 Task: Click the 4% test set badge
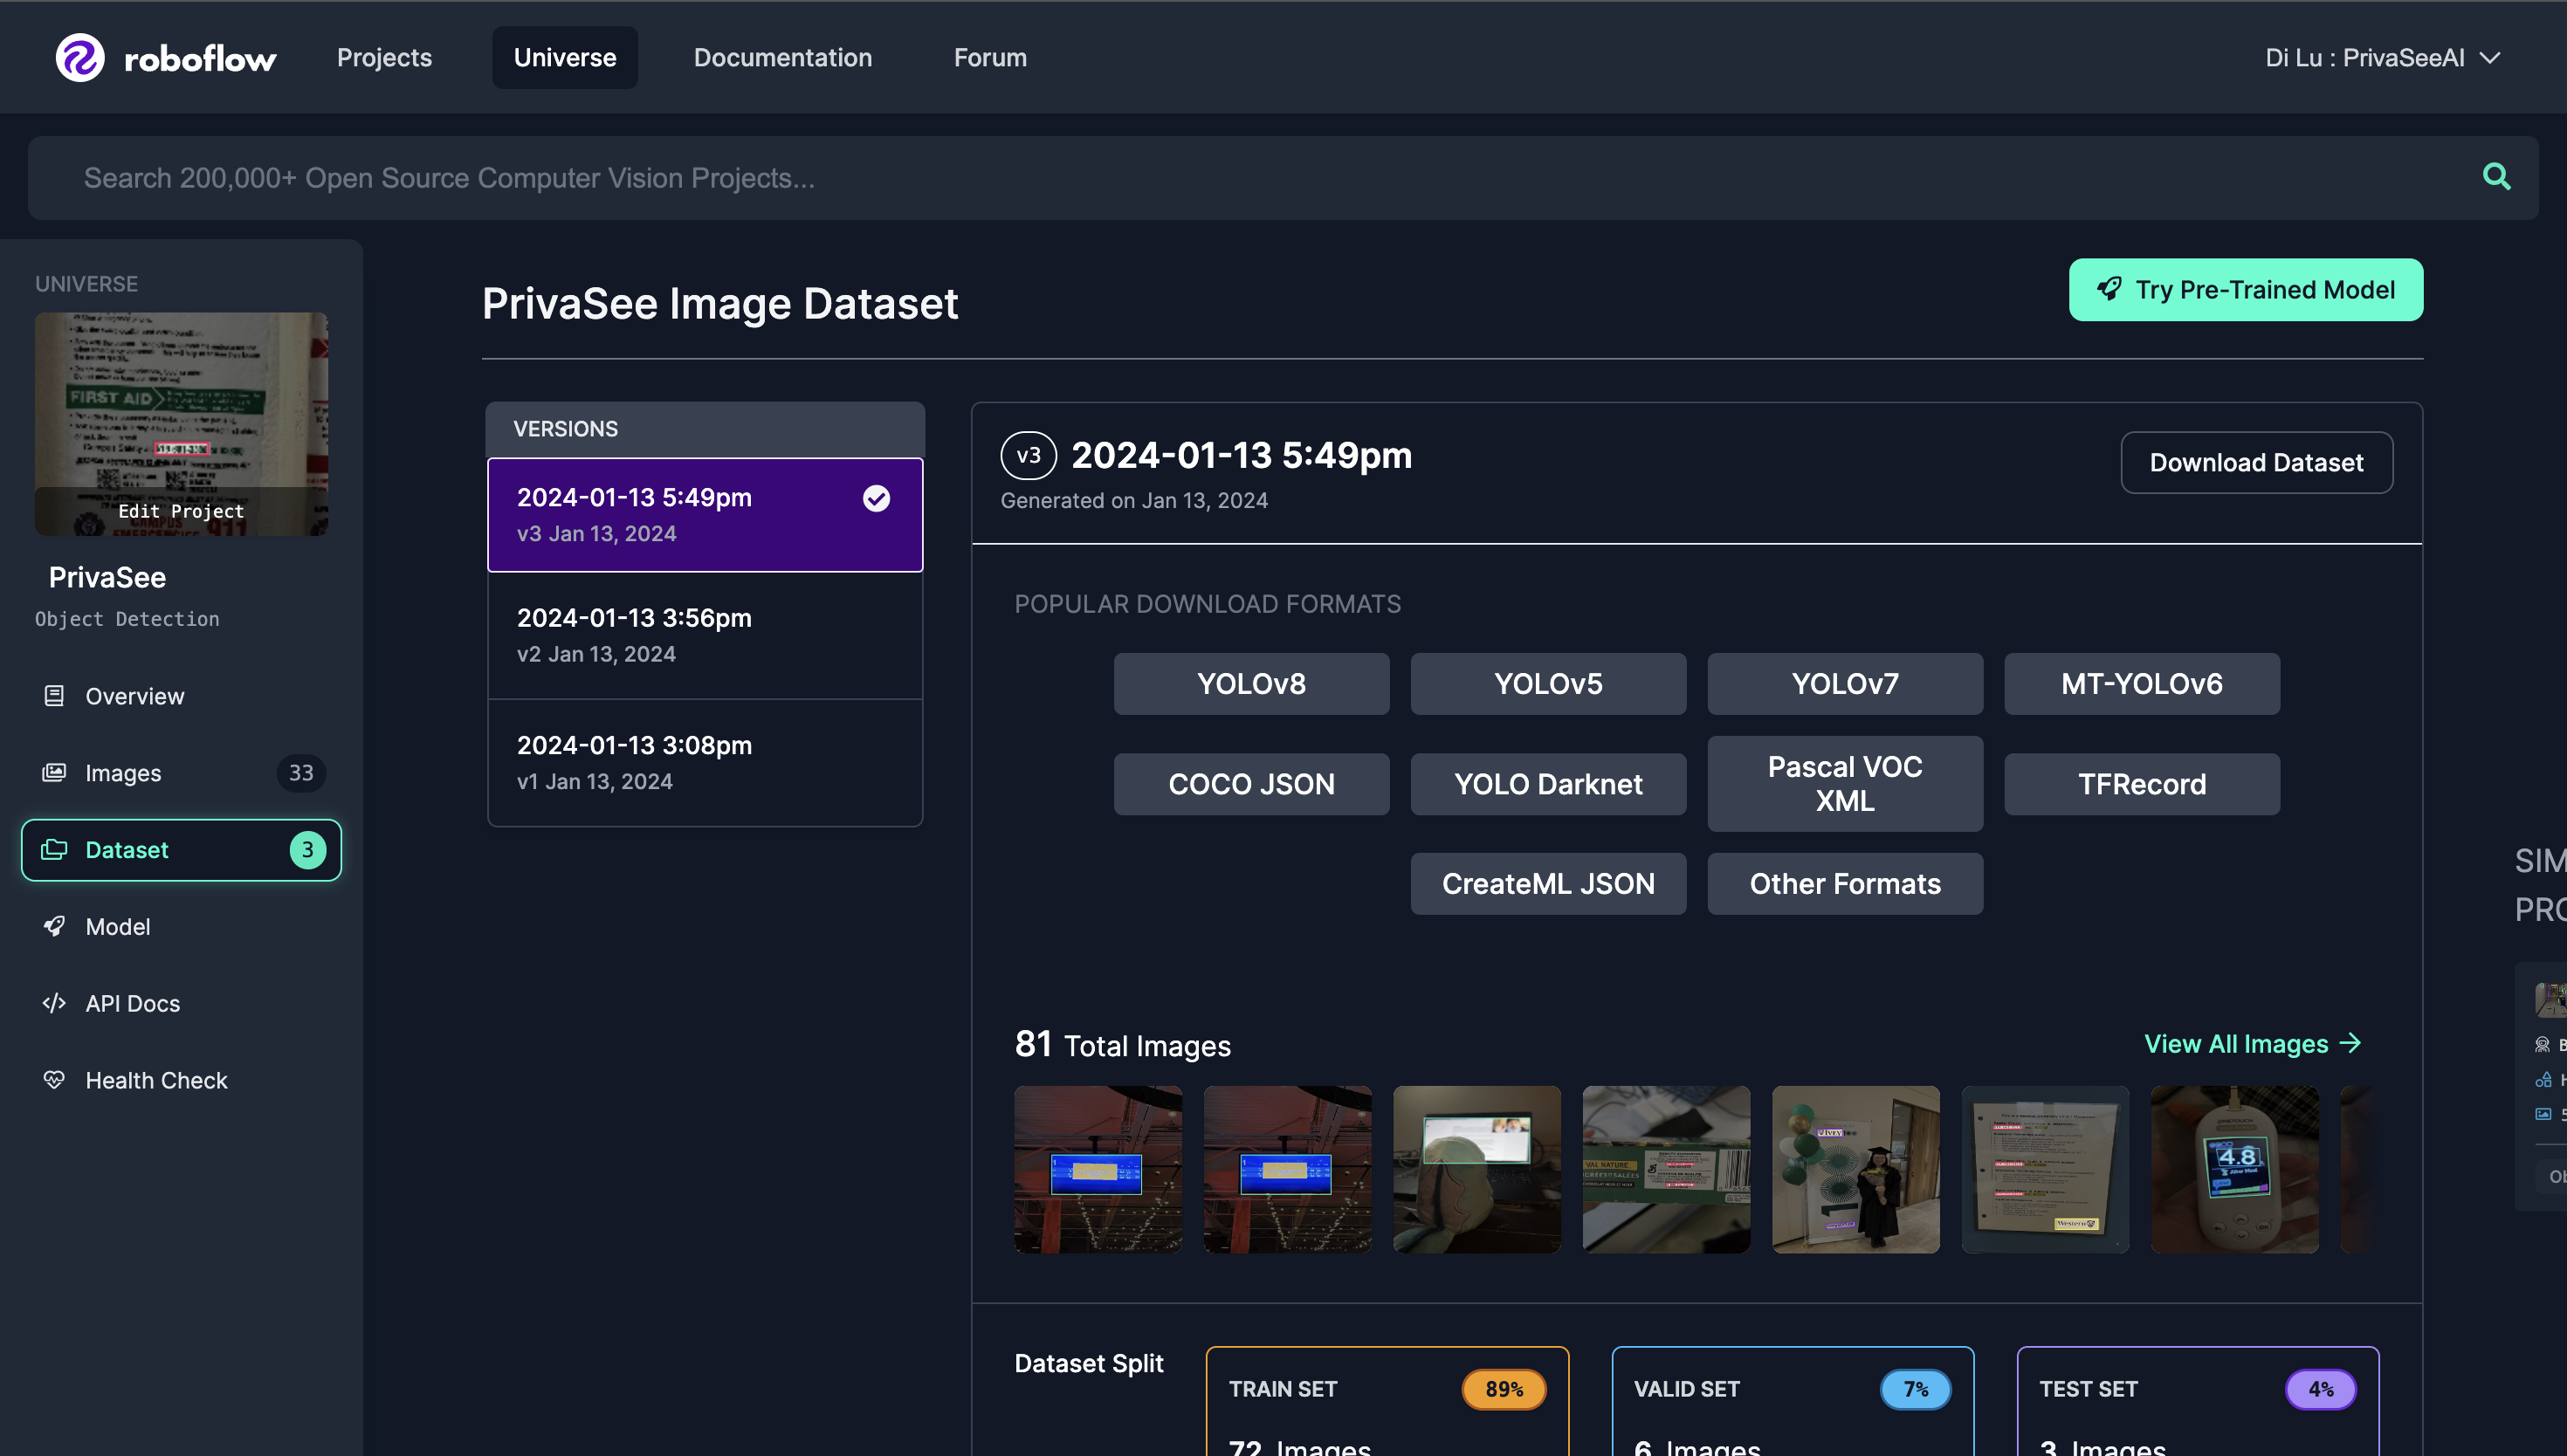tap(2320, 1389)
